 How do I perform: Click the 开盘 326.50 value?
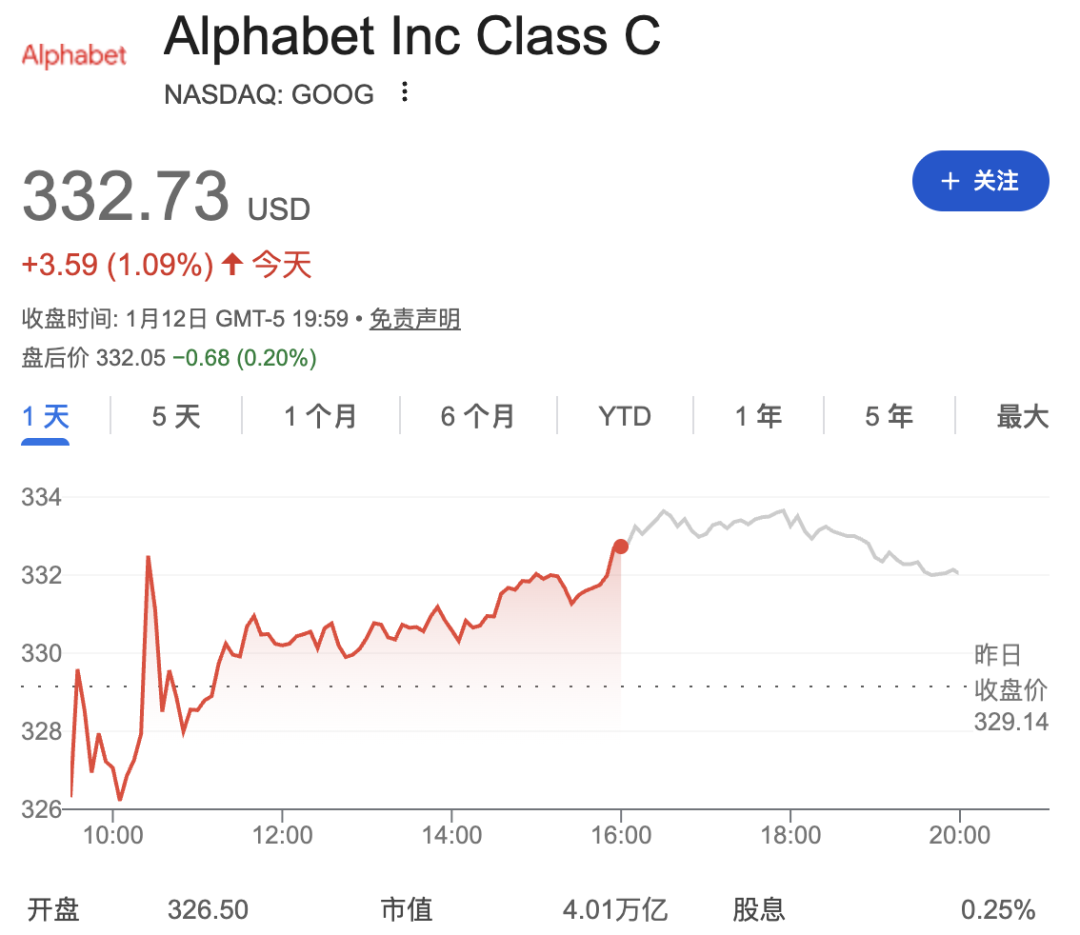click(208, 909)
